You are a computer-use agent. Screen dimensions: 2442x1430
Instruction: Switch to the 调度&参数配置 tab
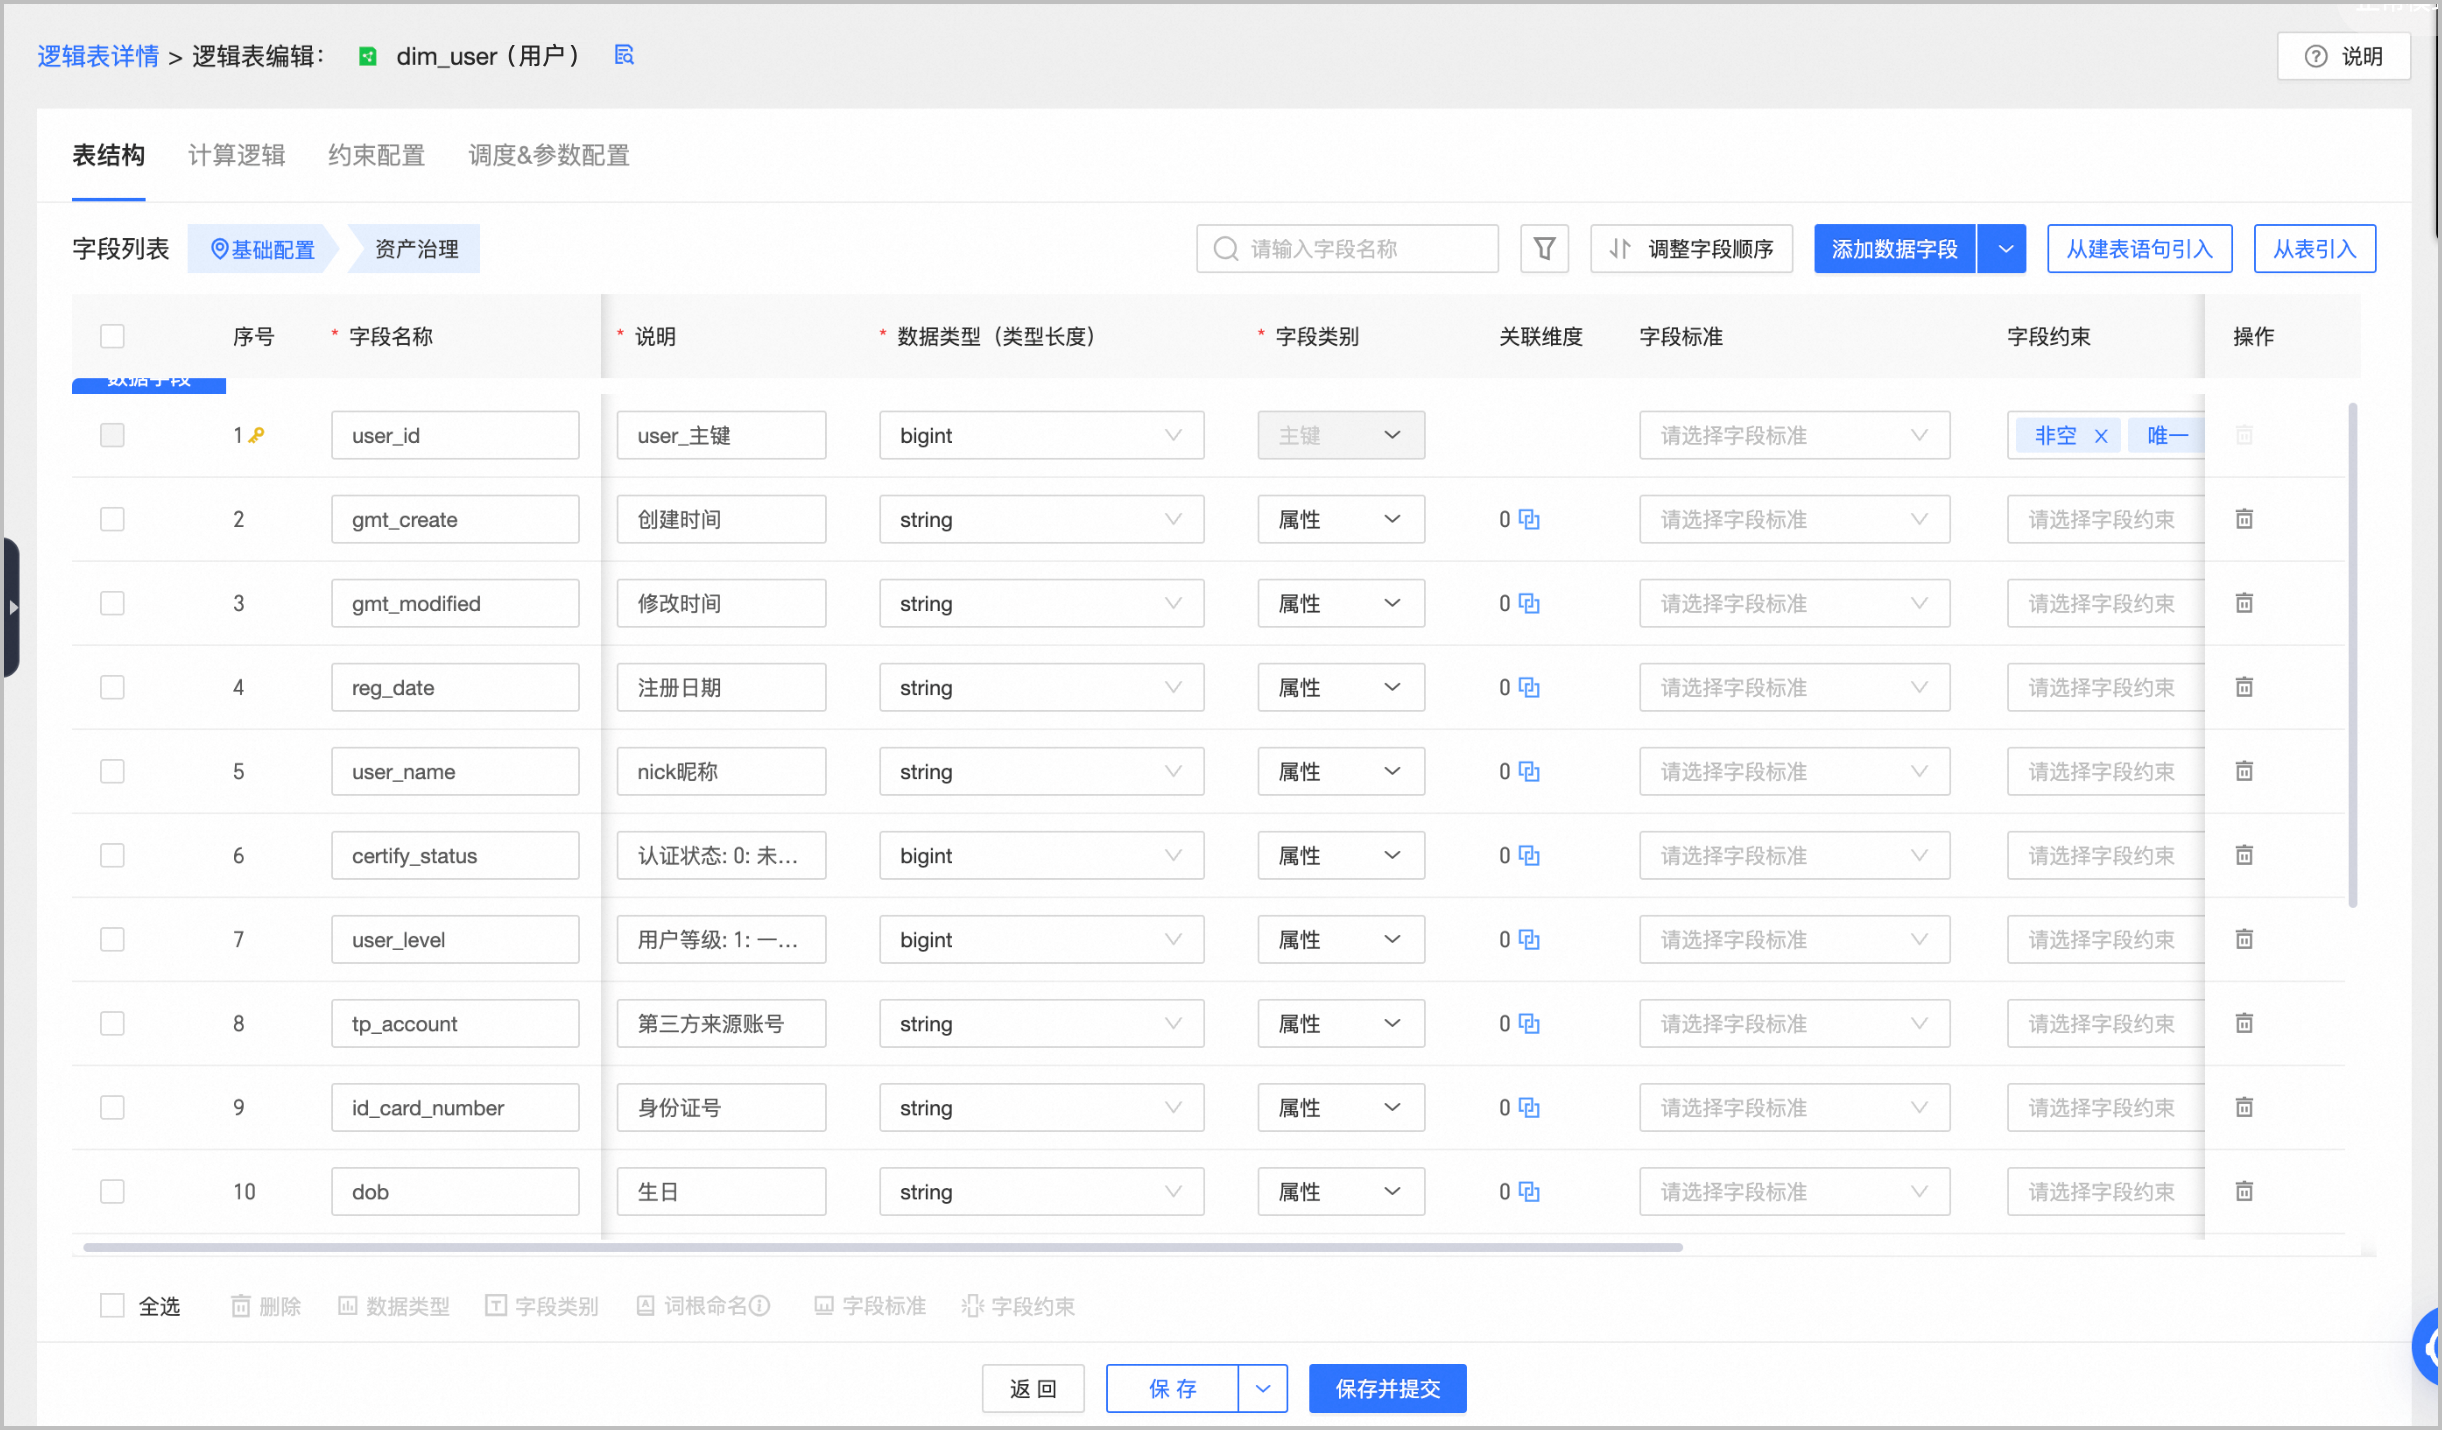pyautogui.click(x=548, y=155)
